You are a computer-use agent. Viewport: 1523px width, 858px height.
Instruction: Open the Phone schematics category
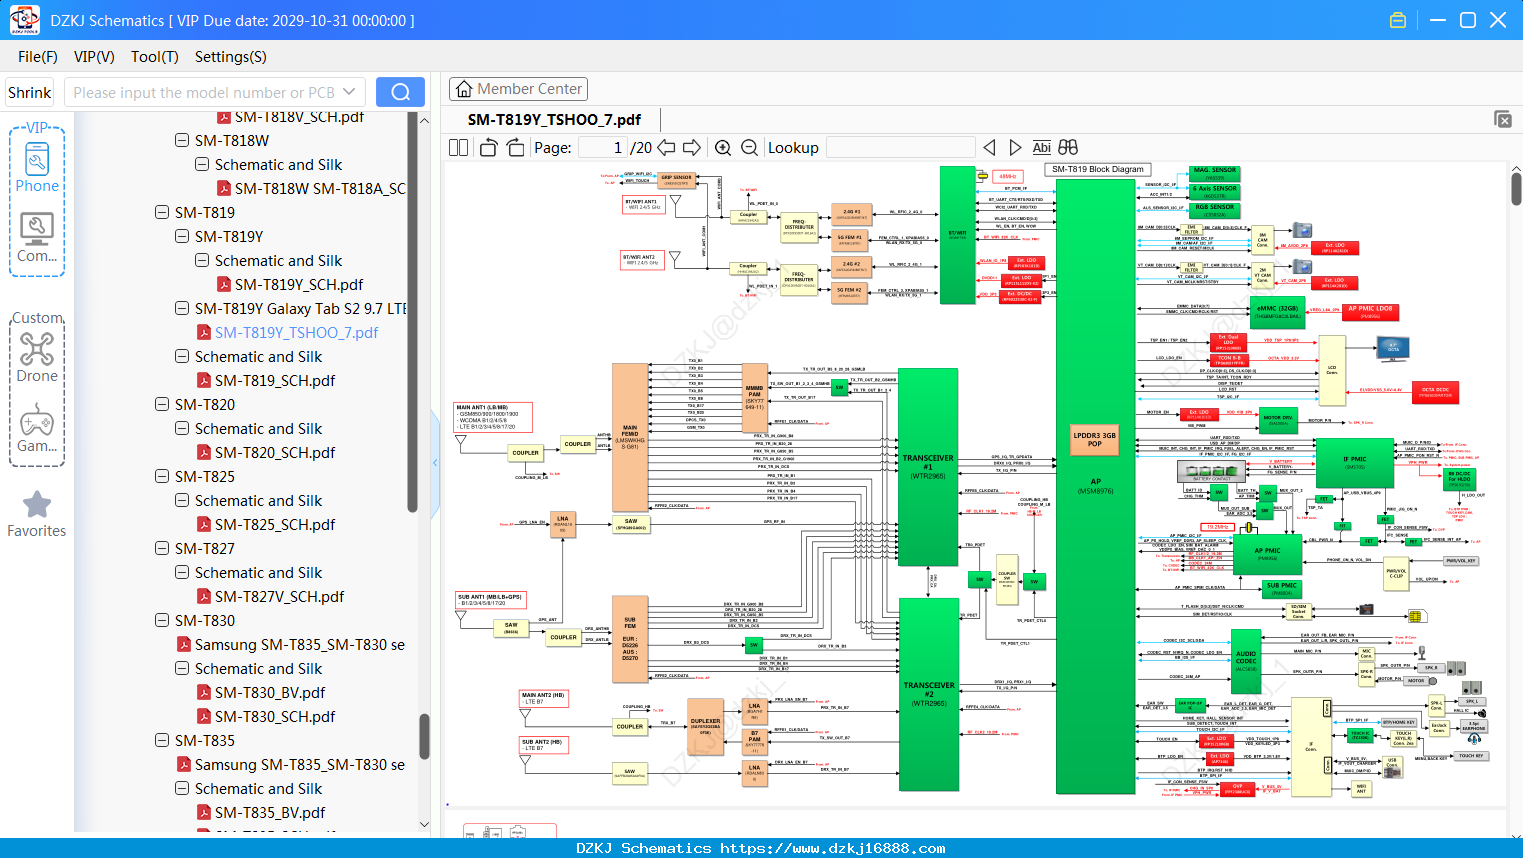37,166
